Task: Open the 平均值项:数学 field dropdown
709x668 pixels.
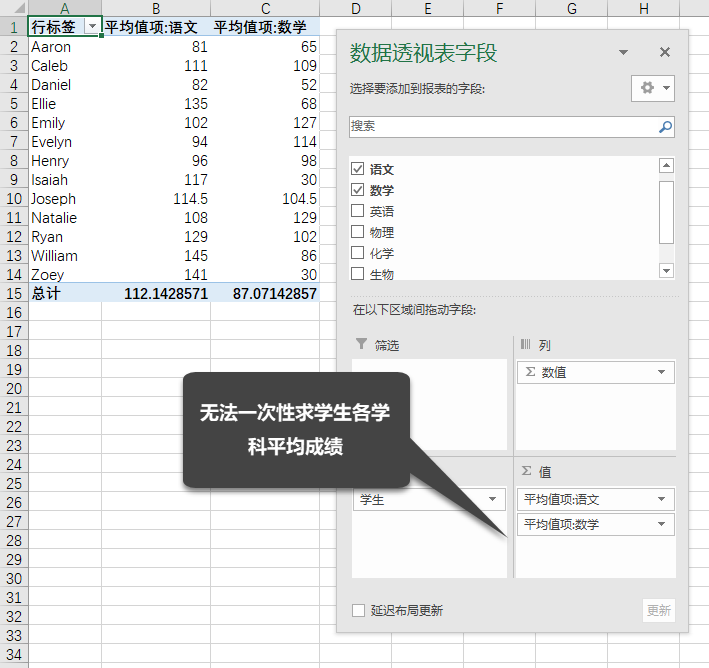Action: point(661,524)
